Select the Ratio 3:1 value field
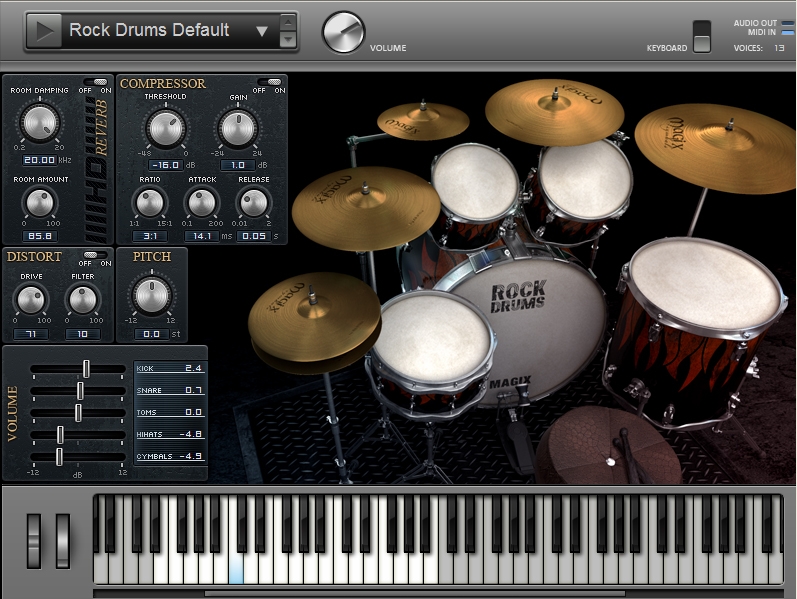Image resolution: width=797 pixels, height=599 pixels. (x=150, y=236)
